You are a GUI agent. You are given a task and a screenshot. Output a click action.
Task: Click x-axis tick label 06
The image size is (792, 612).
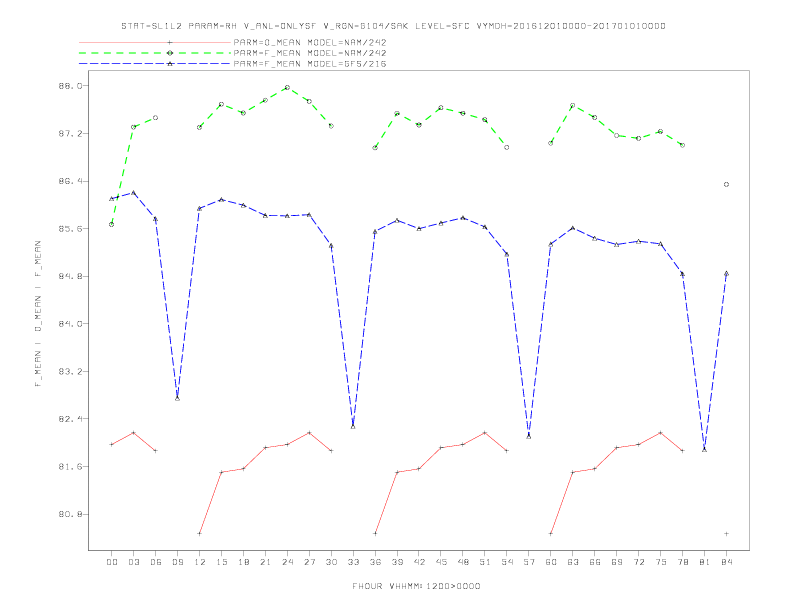point(156,562)
